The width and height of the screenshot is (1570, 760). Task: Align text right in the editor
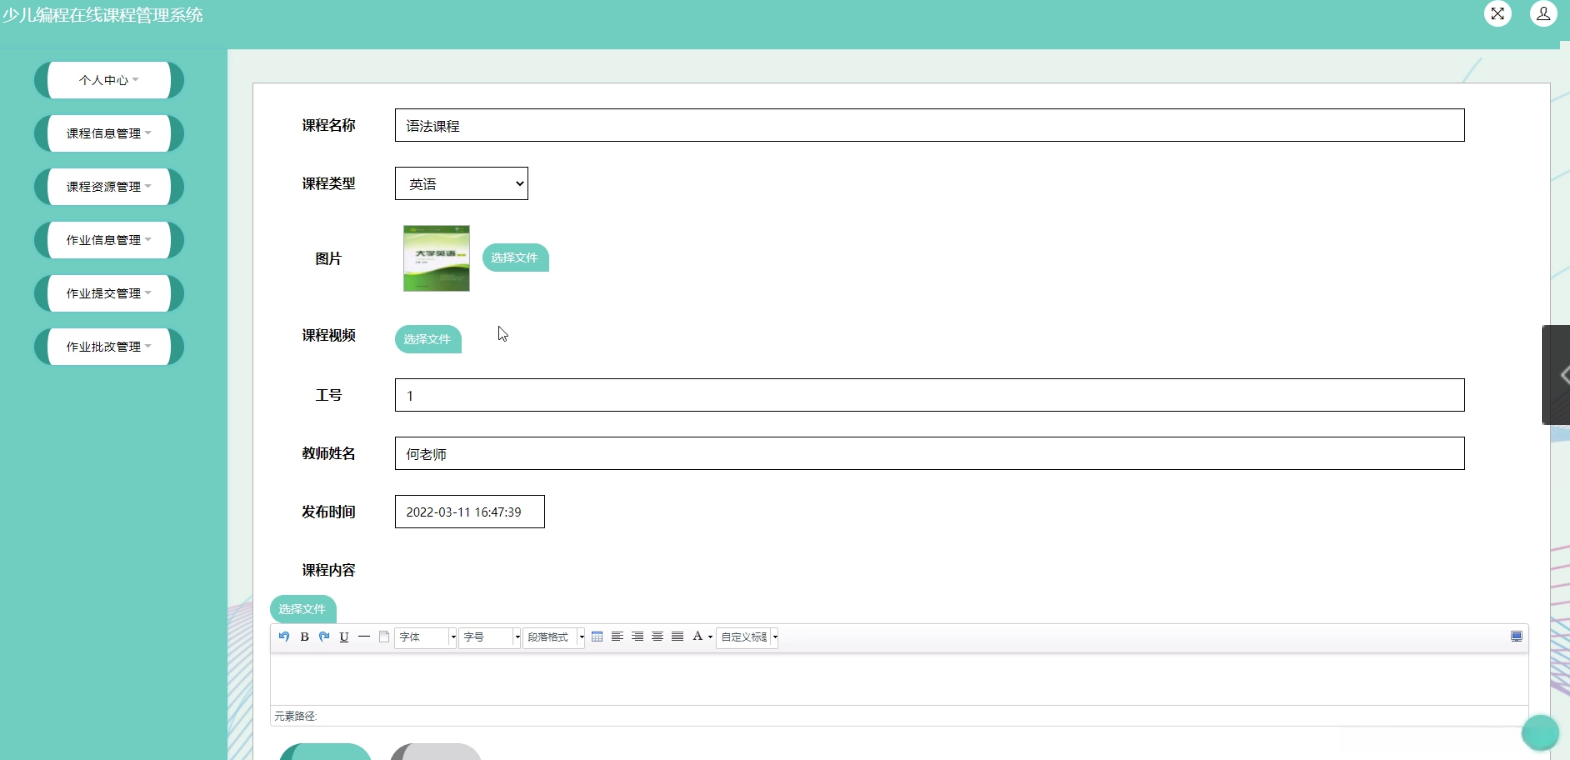[637, 637]
